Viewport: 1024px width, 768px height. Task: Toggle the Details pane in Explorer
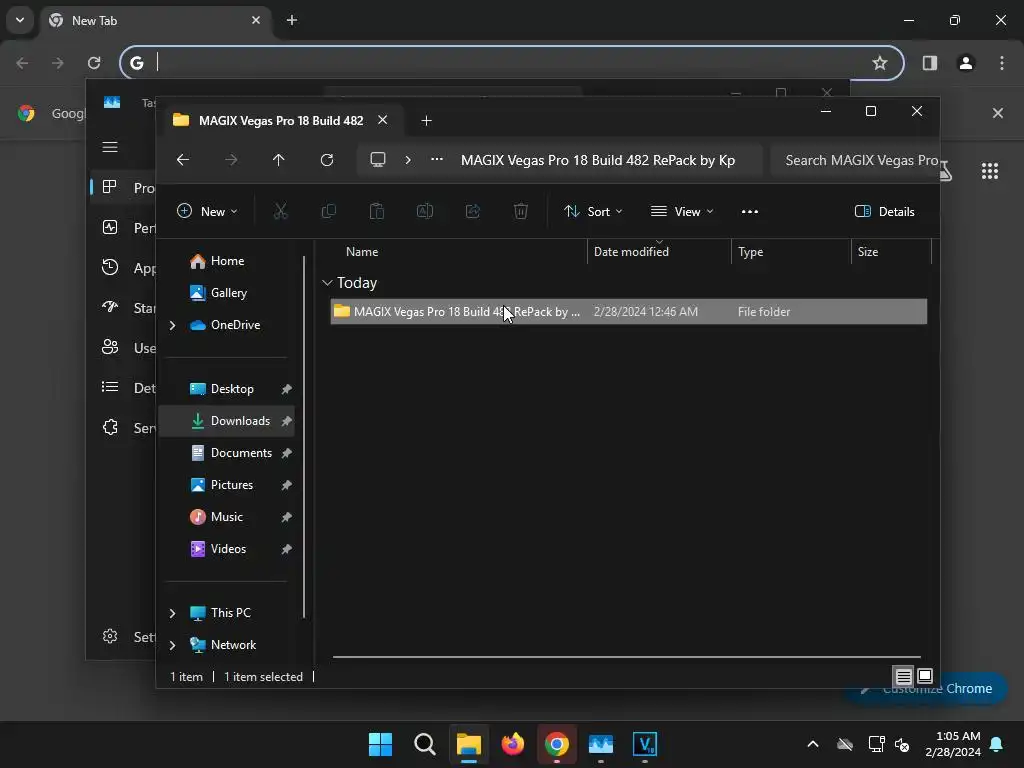(885, 211)
